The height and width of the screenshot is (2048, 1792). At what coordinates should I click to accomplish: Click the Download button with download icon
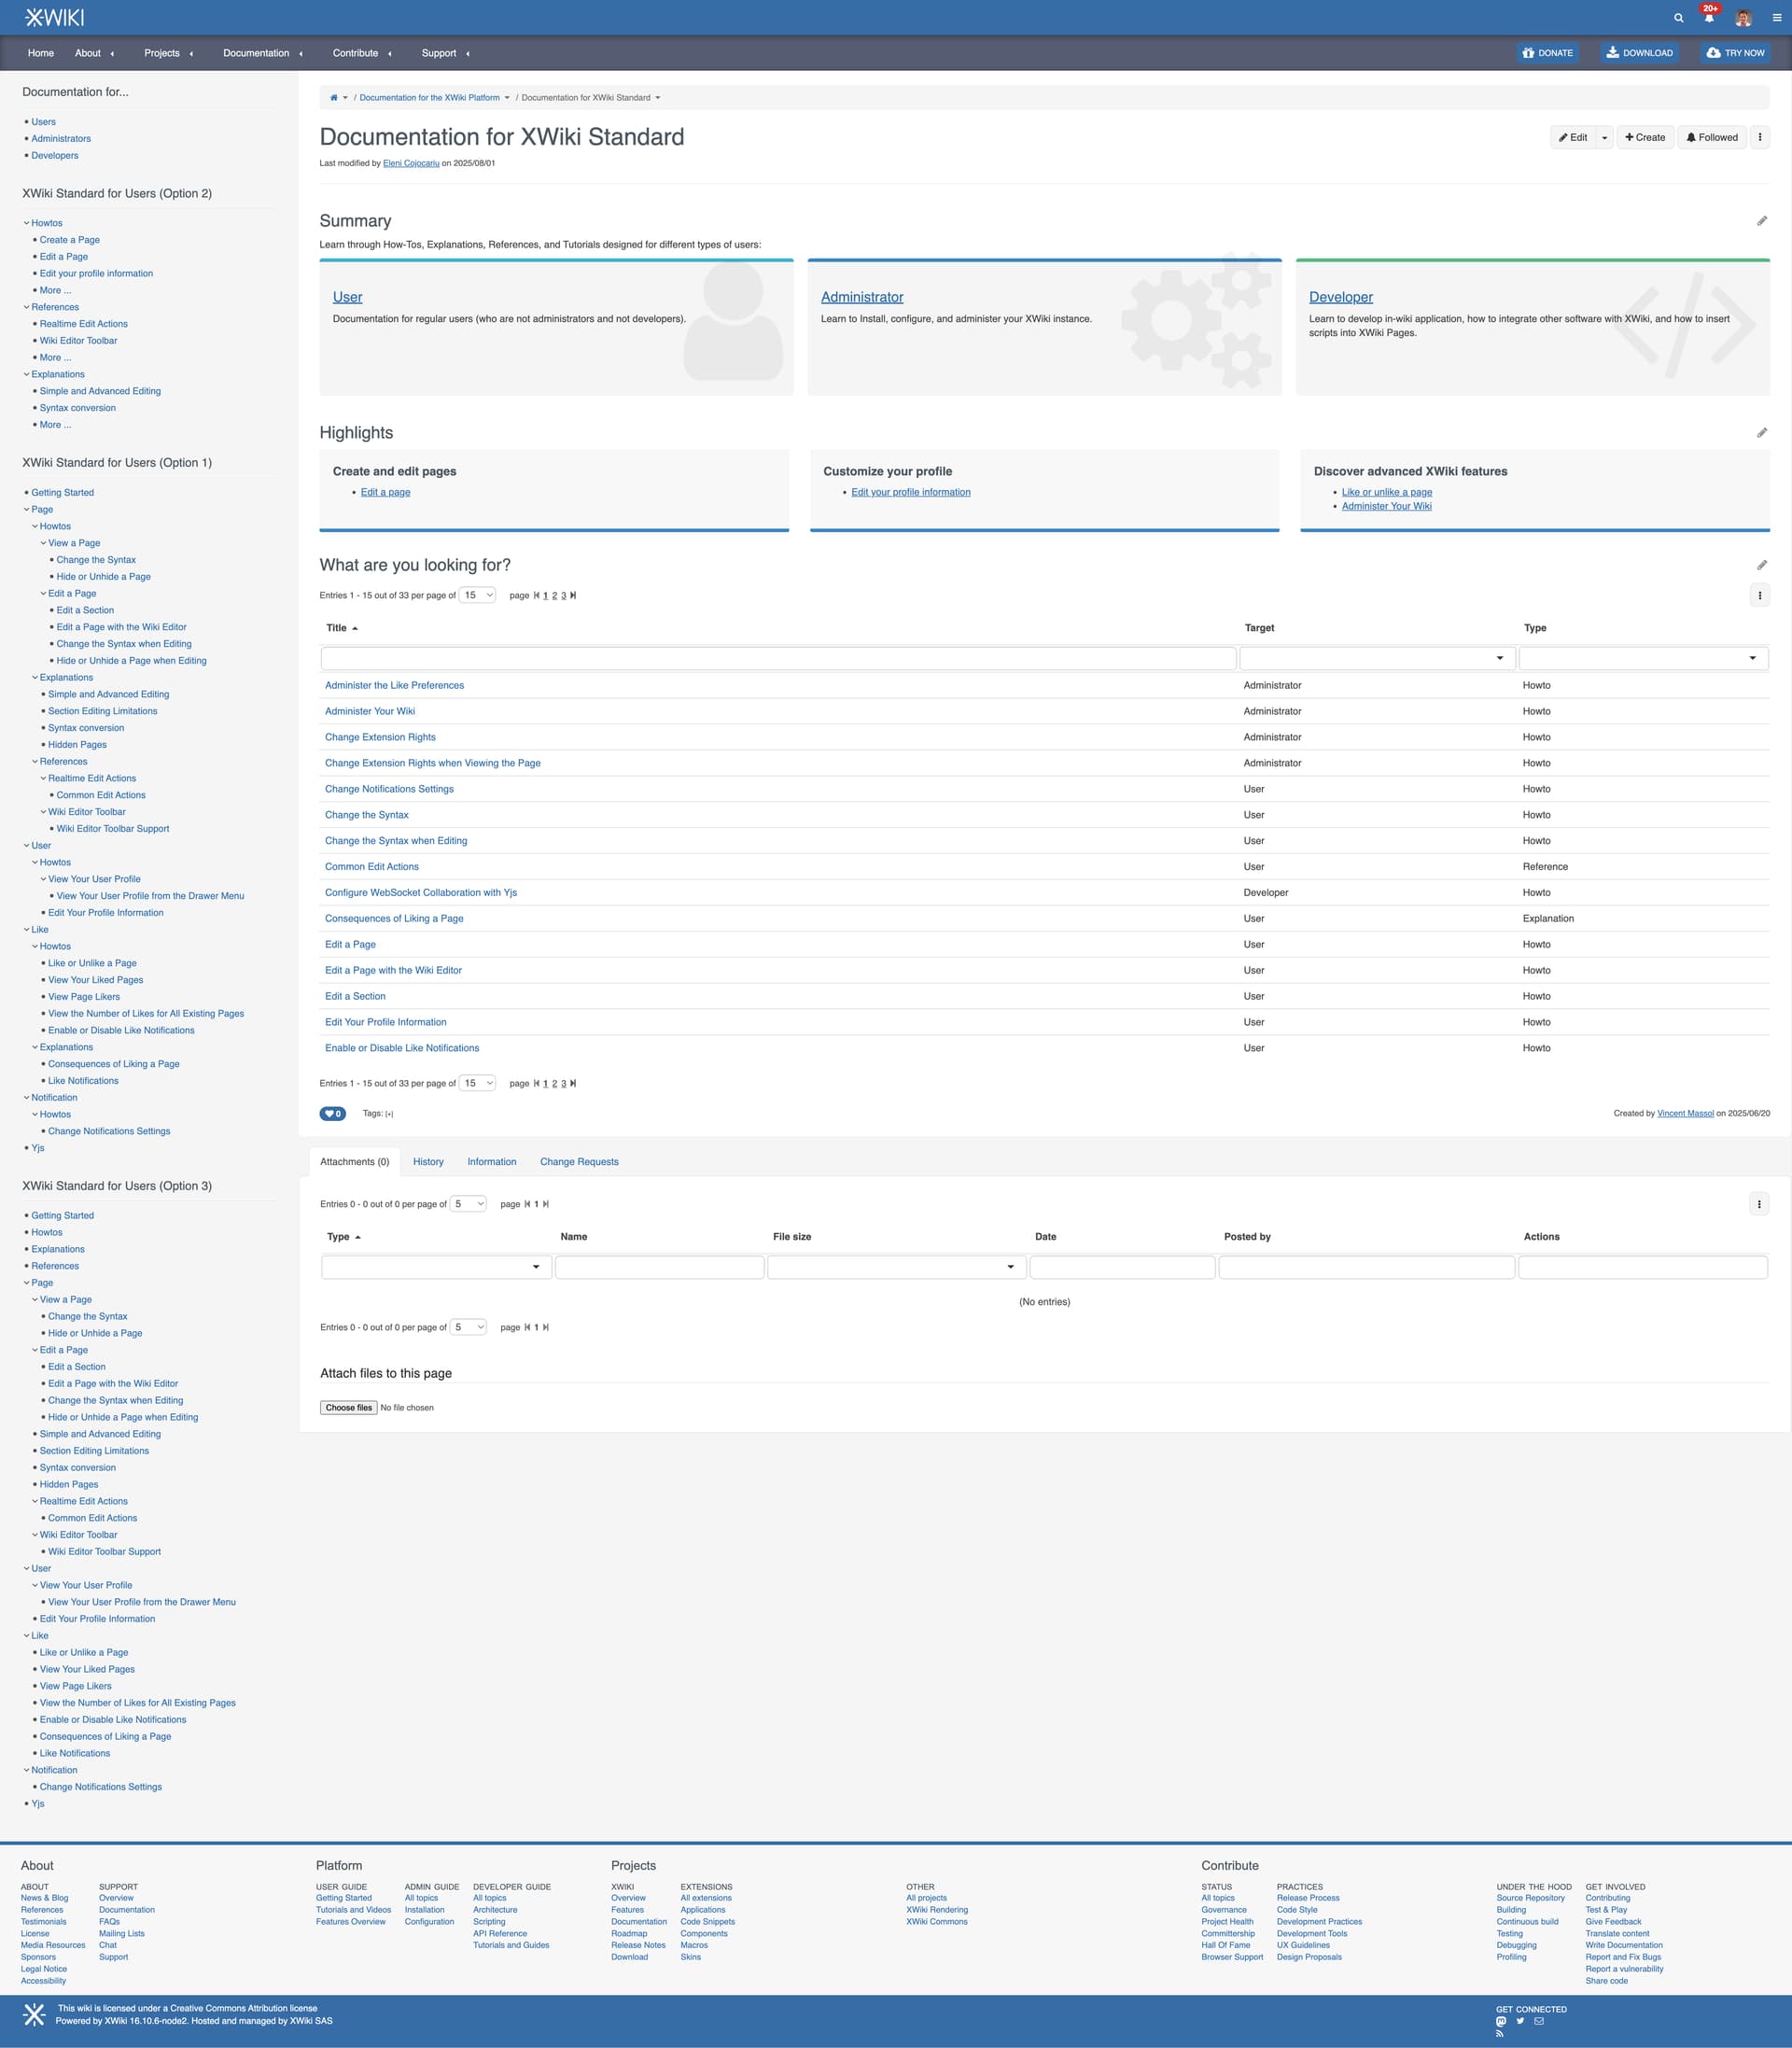[x=1639, y=53]
